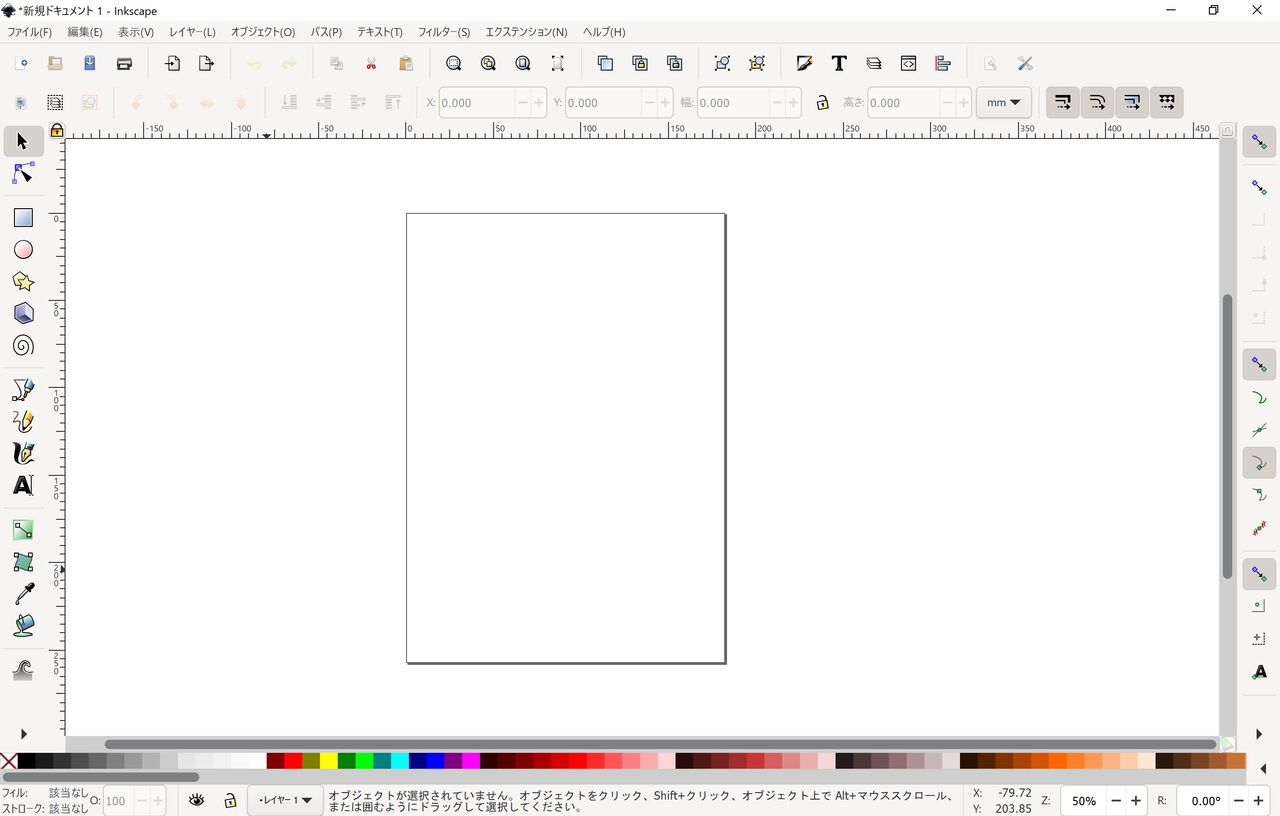Image resolution: width=1280 pixels, height=816 pixels.
Task: Click the Undo arrow button
Action: tap(254, 63)
